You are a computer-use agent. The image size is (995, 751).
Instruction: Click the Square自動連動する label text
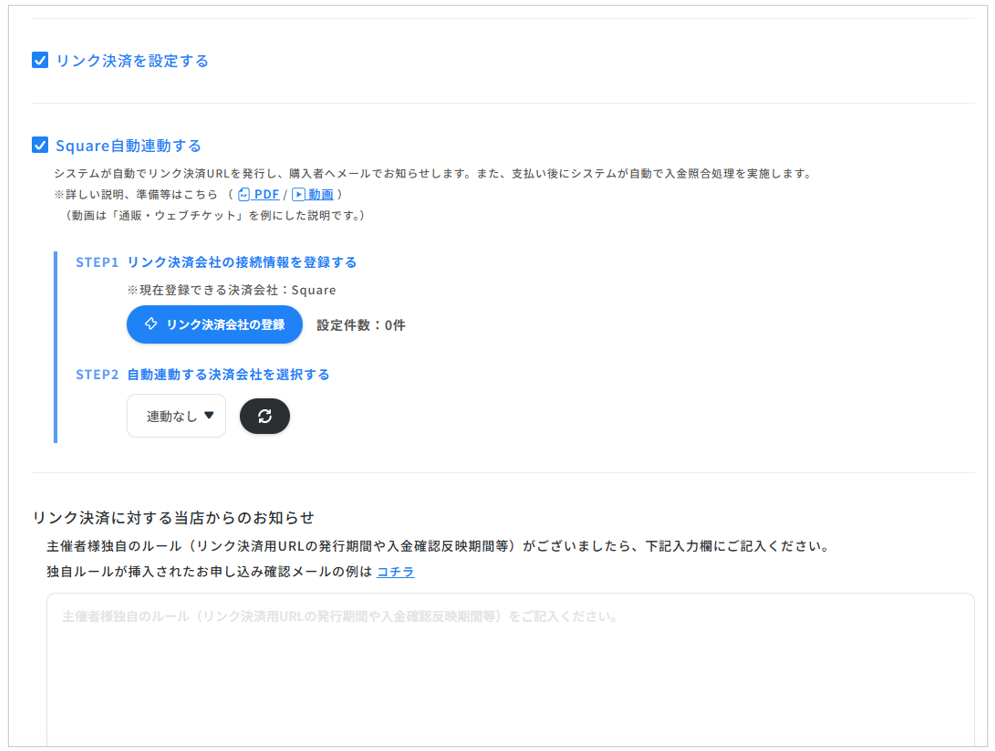[x=128, y=146]
